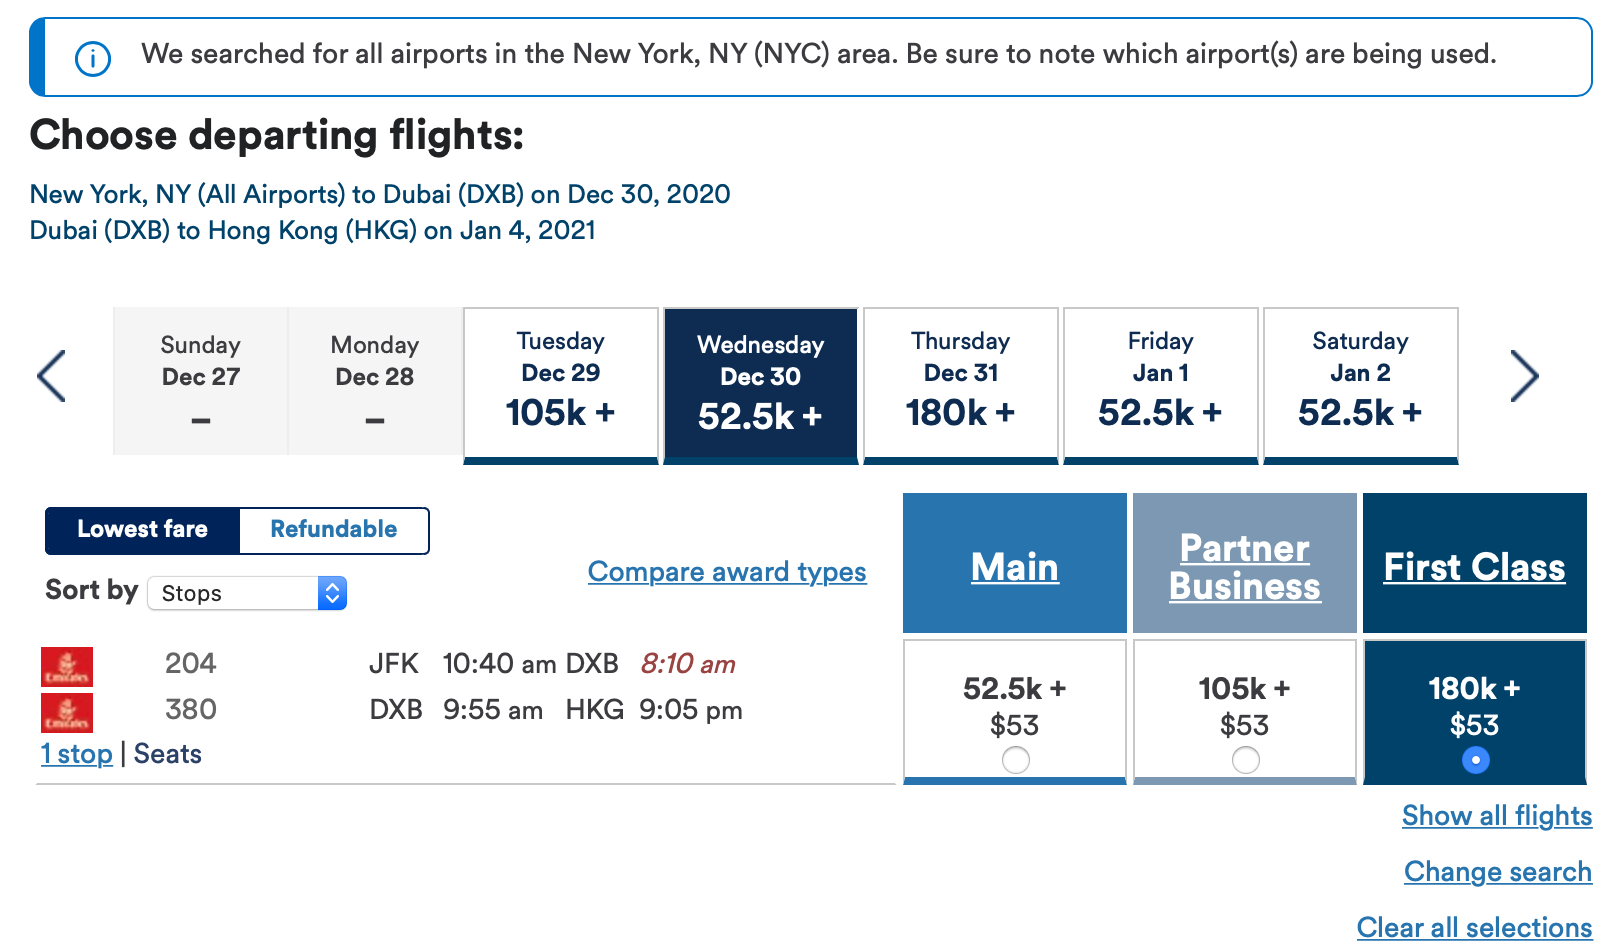This screenshot has height=948, width=1612.
Task: Click the Emirates logo beside flight 204
Action: click(x=68, y=665)
